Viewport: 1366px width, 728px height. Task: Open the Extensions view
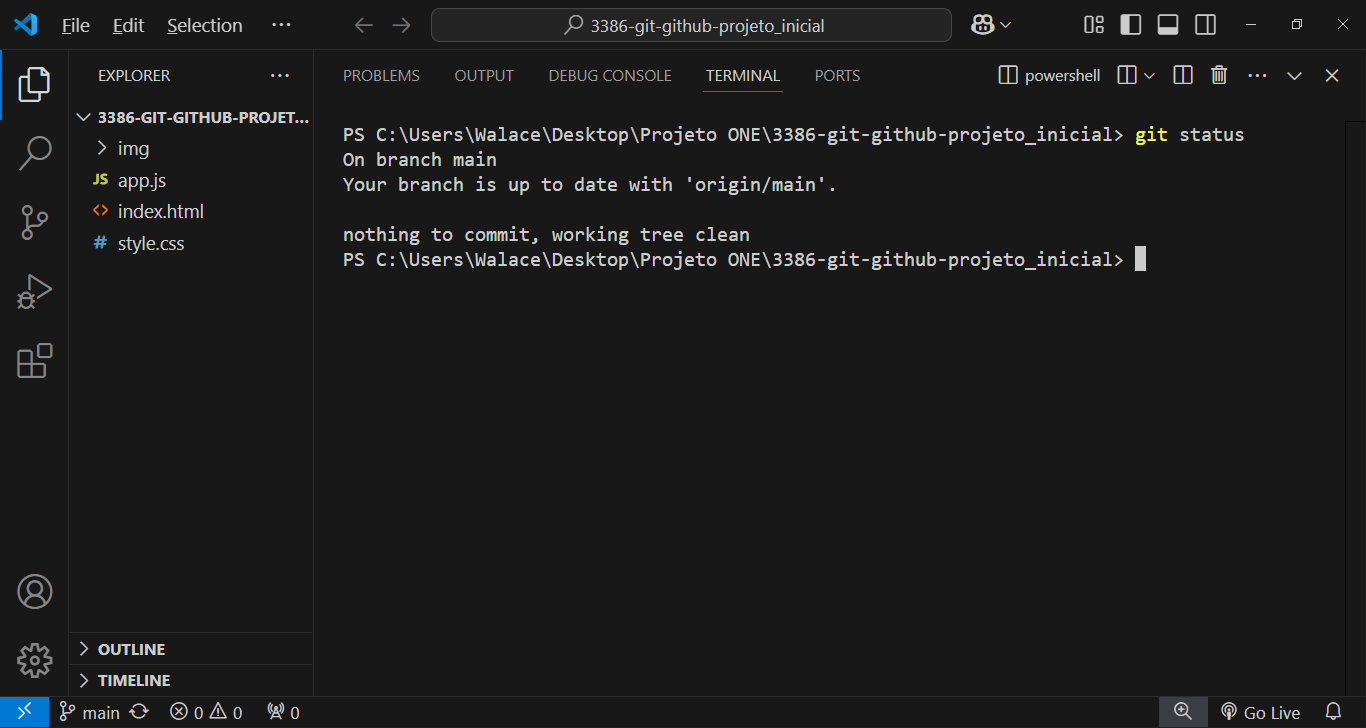pyautogui.click(x=34, y=361)
